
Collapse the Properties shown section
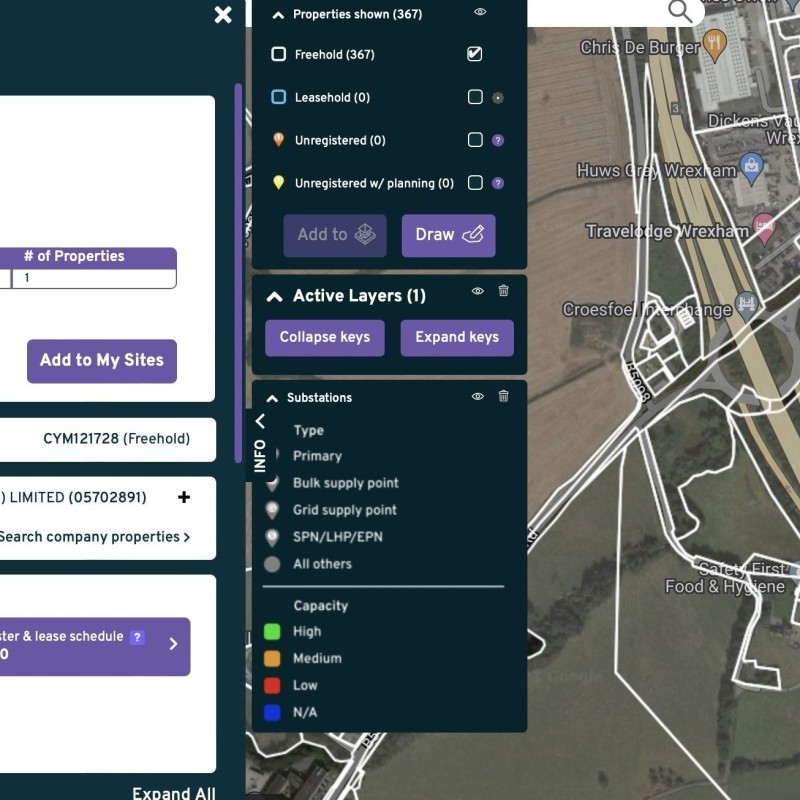[278, 15]
